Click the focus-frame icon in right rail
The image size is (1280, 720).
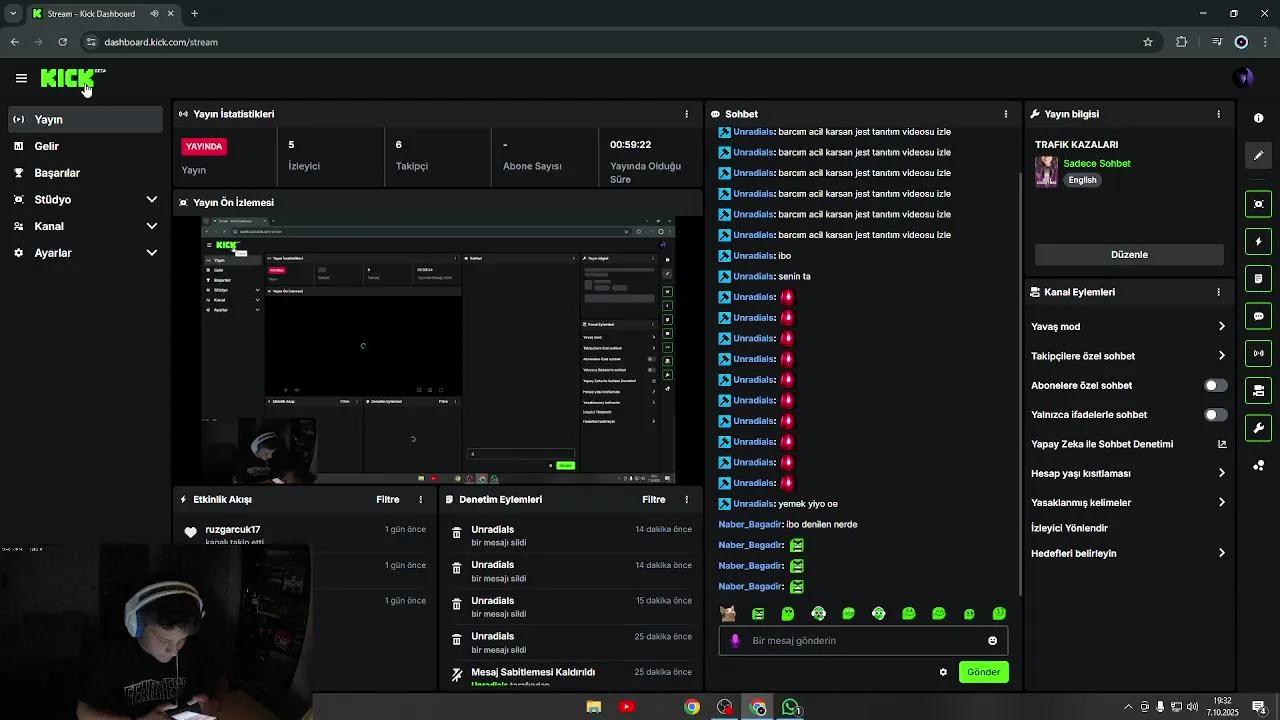click(x=1258, y=204)
